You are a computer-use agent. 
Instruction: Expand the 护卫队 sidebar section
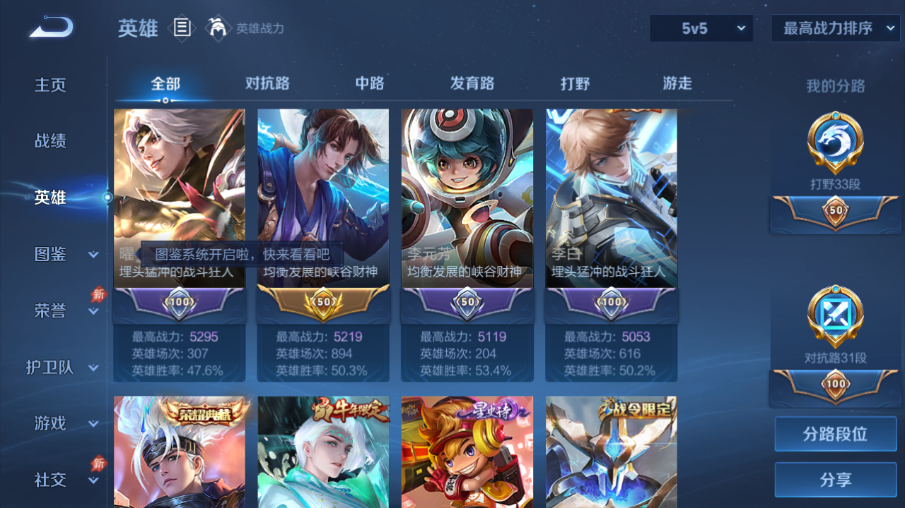(x=94, y=368)
